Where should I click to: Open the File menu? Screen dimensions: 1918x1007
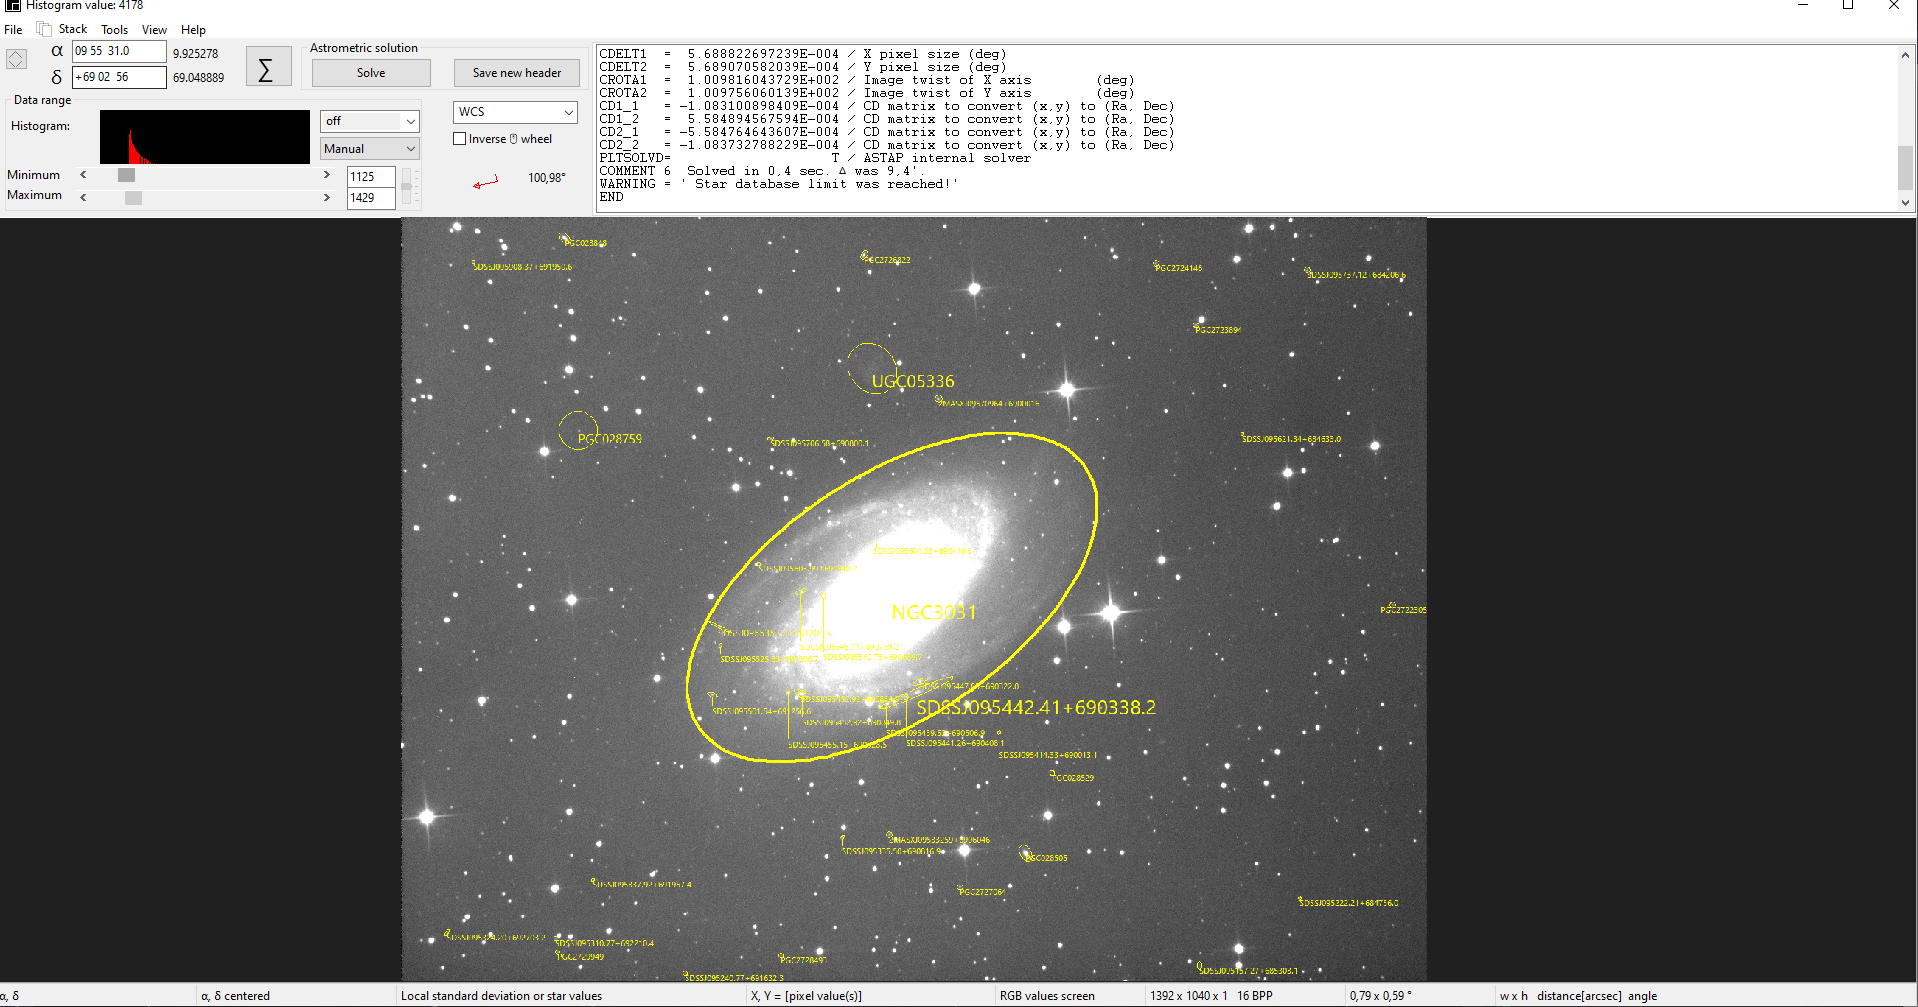tap(13, 30)
